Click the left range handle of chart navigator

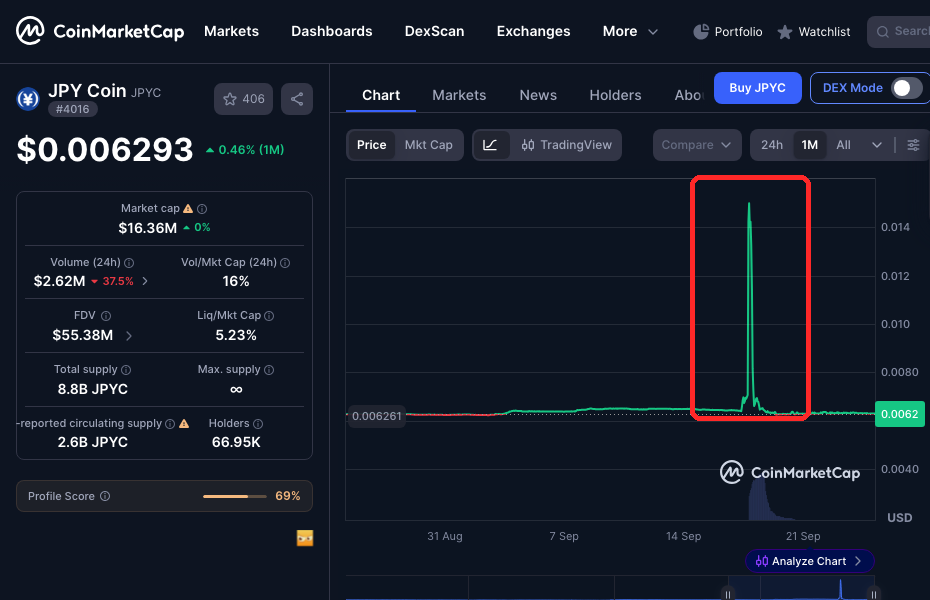pyautogui.click(x=728, y=593)
